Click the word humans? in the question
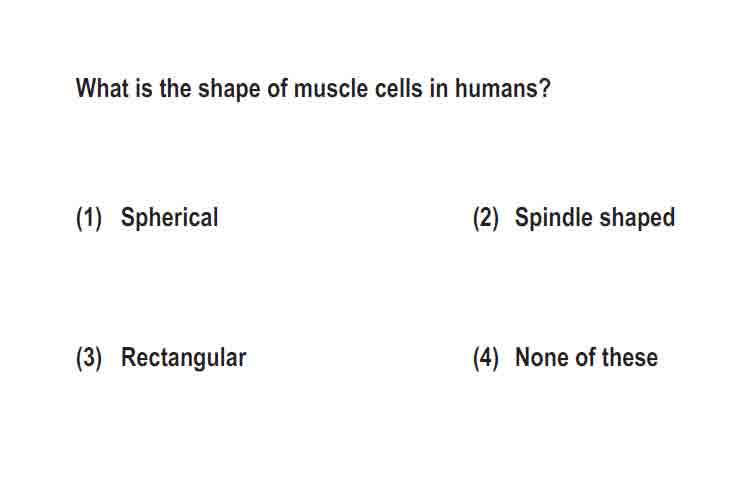 click(x=503, y=89)
